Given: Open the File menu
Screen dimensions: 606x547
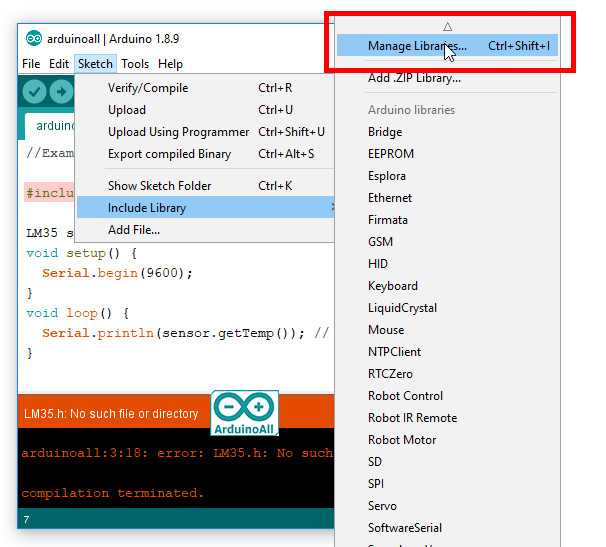Looking at the screenshot, I should coord(31,64).
